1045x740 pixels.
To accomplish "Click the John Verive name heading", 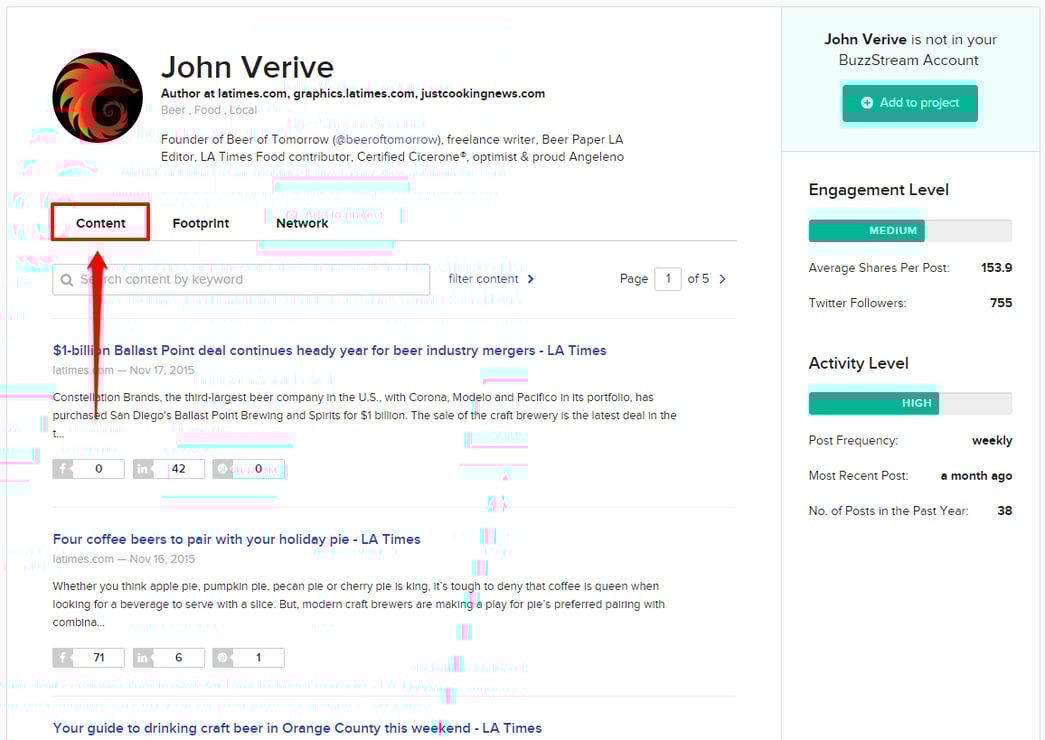I will tap(247, 67).
